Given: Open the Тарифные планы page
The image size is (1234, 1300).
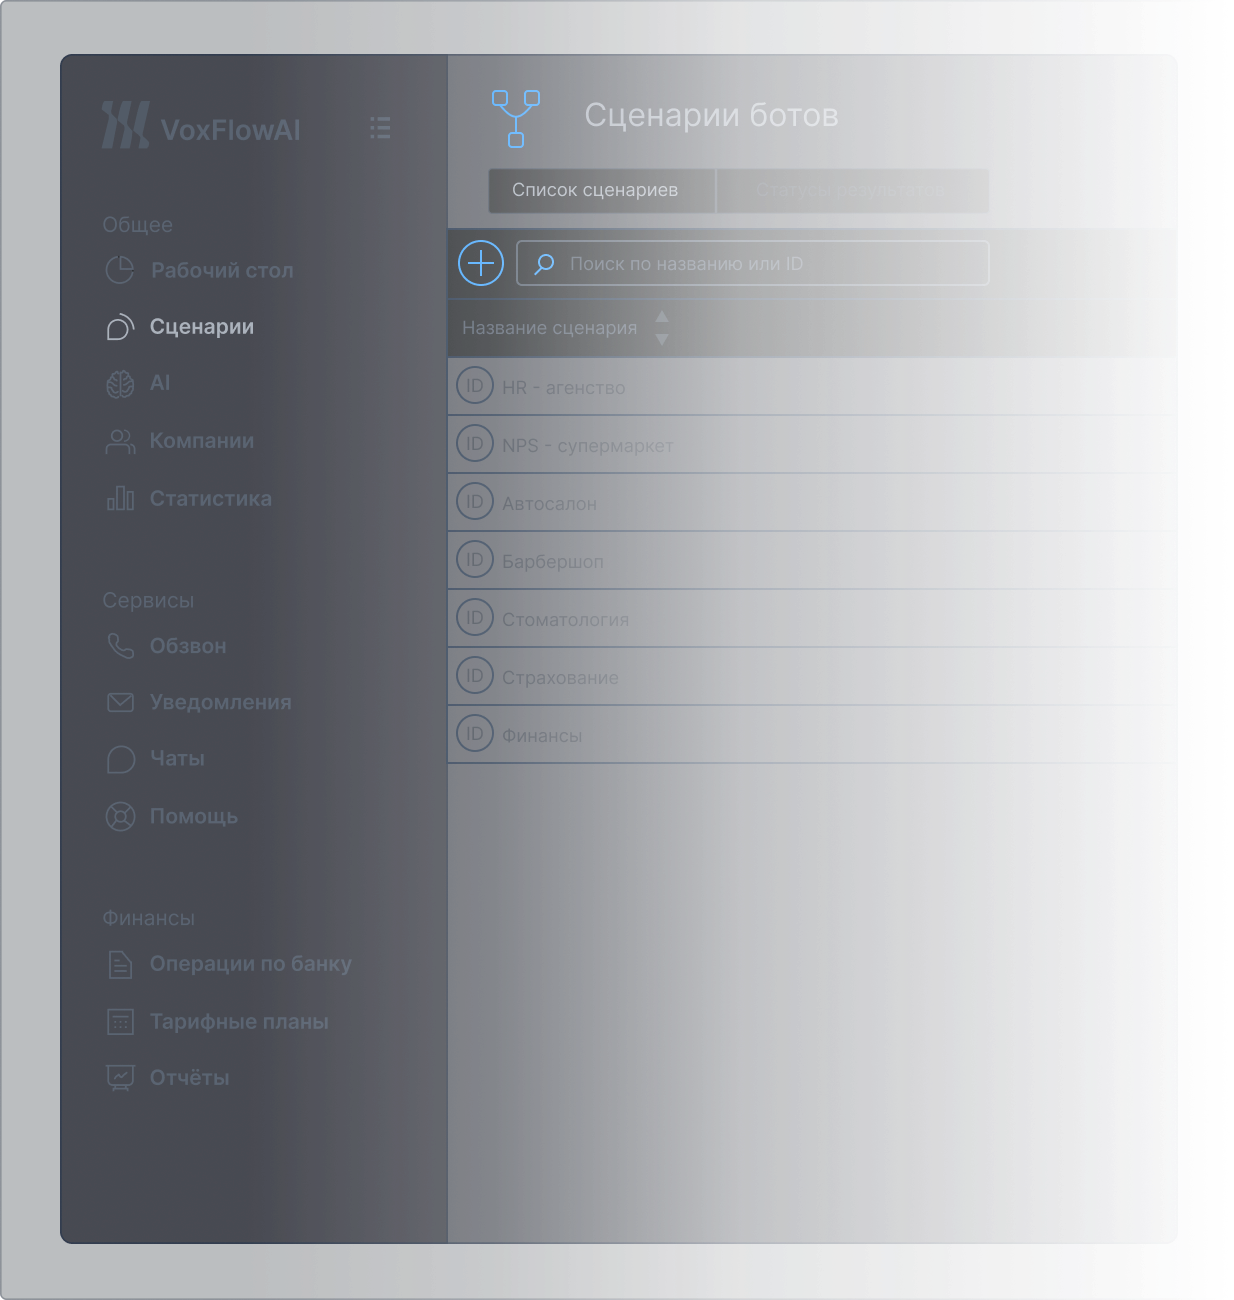Looking at the screenshot, I should [238, 1022].
